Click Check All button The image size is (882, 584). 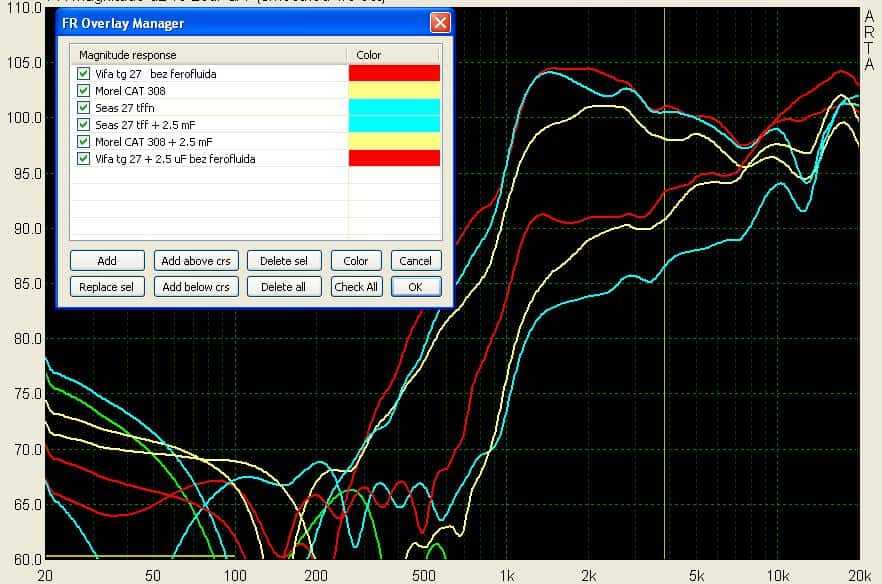(356, 287)
